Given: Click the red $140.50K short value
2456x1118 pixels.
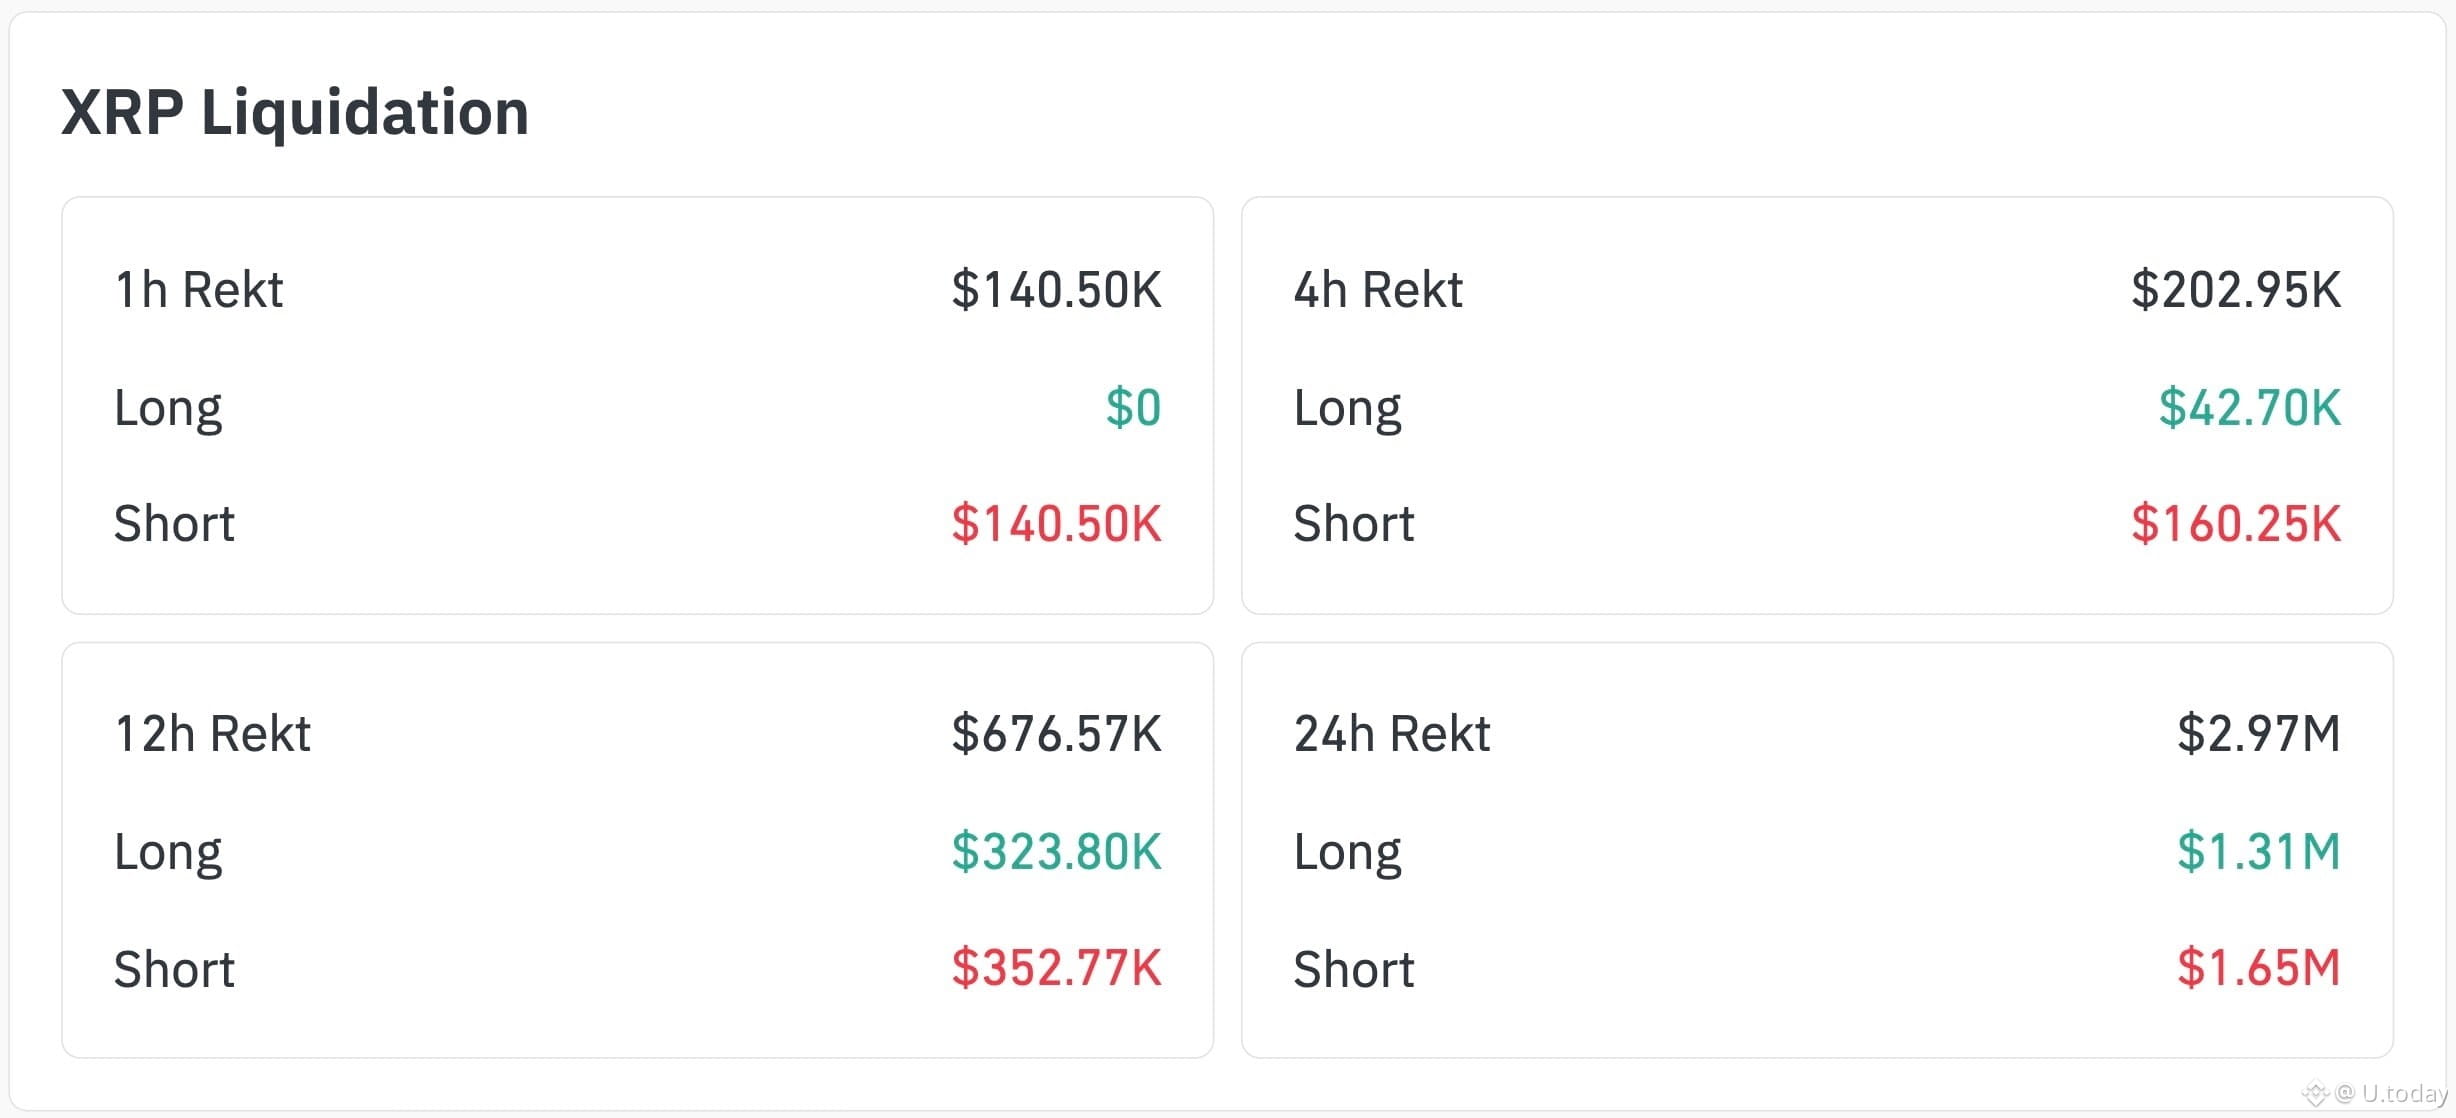Looking at the screenshot, I should tap(1056, 524).
